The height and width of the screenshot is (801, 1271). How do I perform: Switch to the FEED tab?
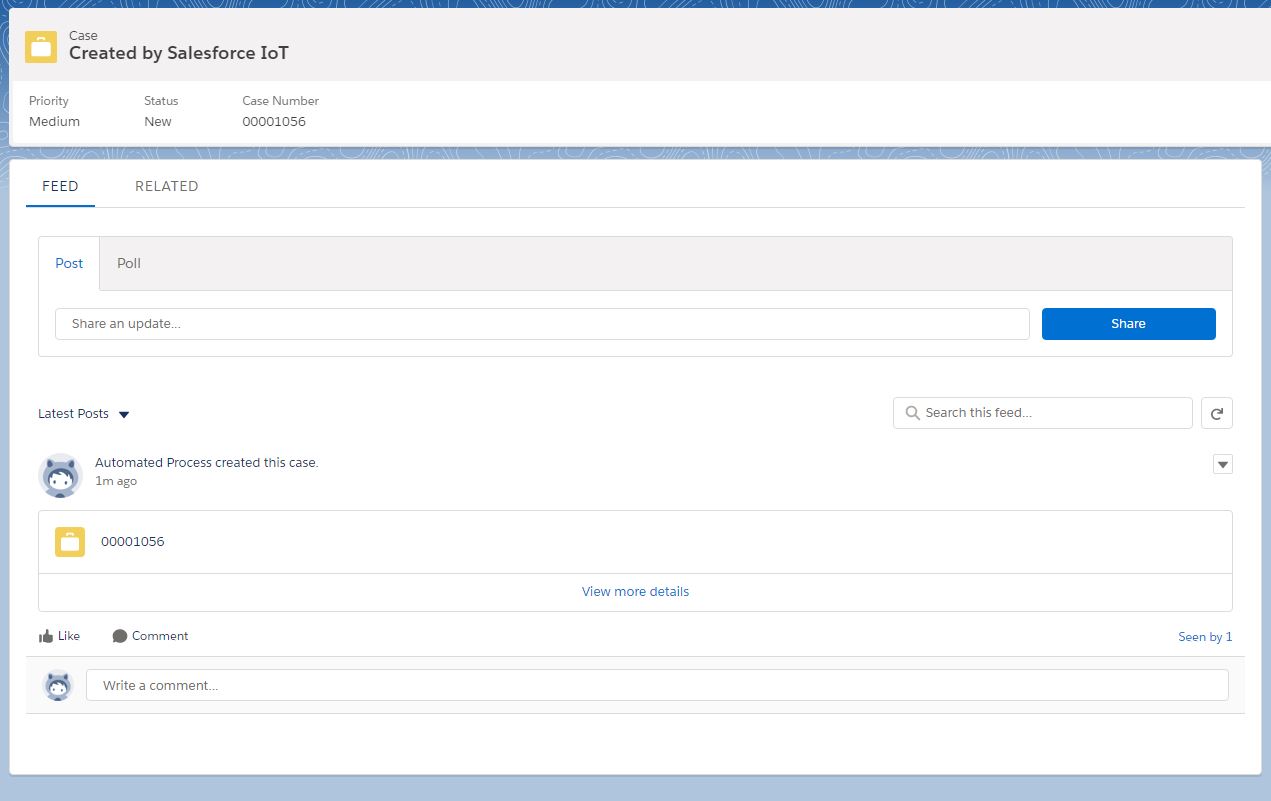point(60,186)
